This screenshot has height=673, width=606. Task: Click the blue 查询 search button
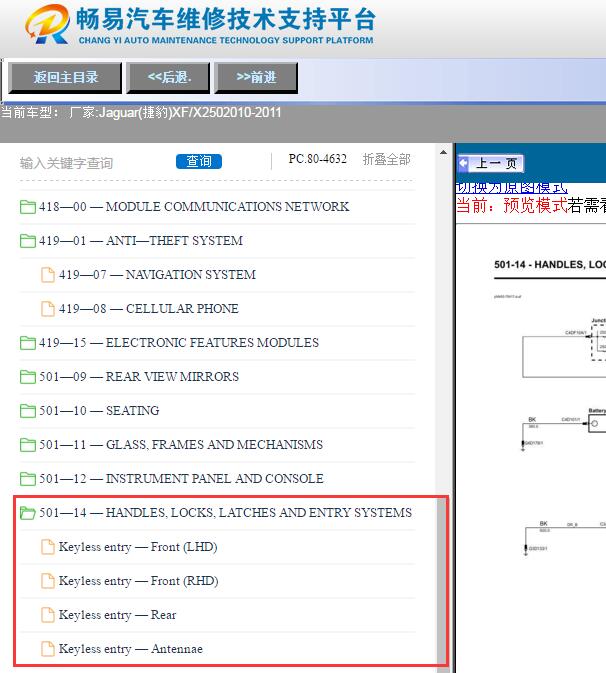[x=199, y=161]
